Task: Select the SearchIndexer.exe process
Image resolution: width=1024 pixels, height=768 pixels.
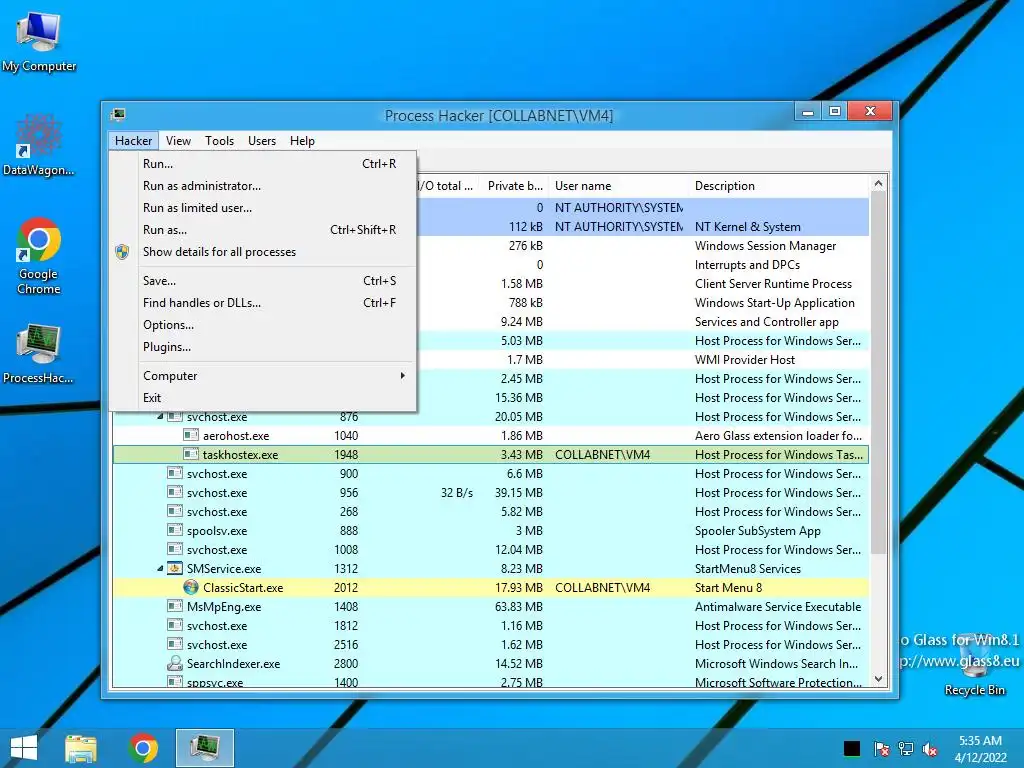Action: [x=491, y=664]
